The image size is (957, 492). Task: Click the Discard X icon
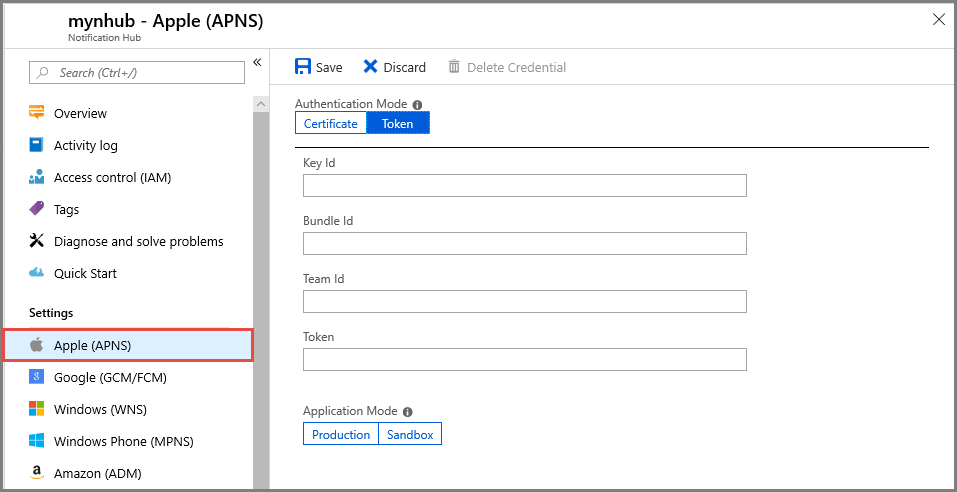370,67
